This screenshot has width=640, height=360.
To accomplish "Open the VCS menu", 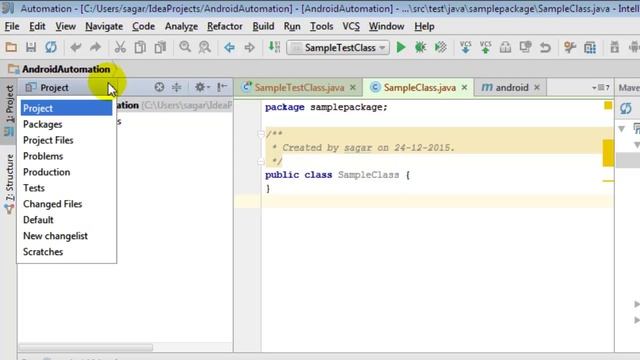I will coord(351,27).
